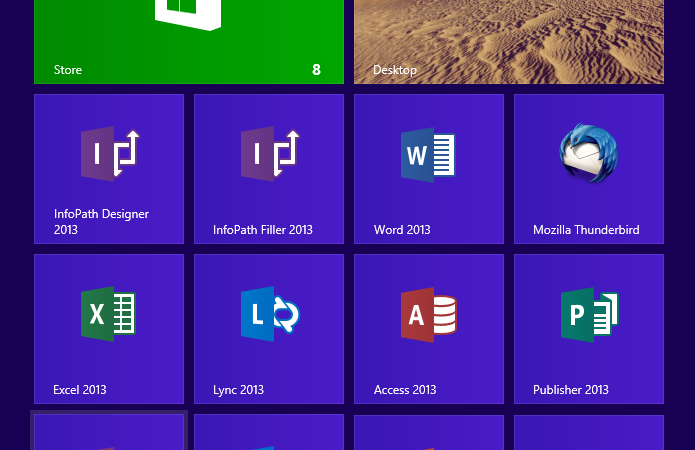Open Word 2013 icon
Viewport: 695px width, 450px height.
point(429,155)
